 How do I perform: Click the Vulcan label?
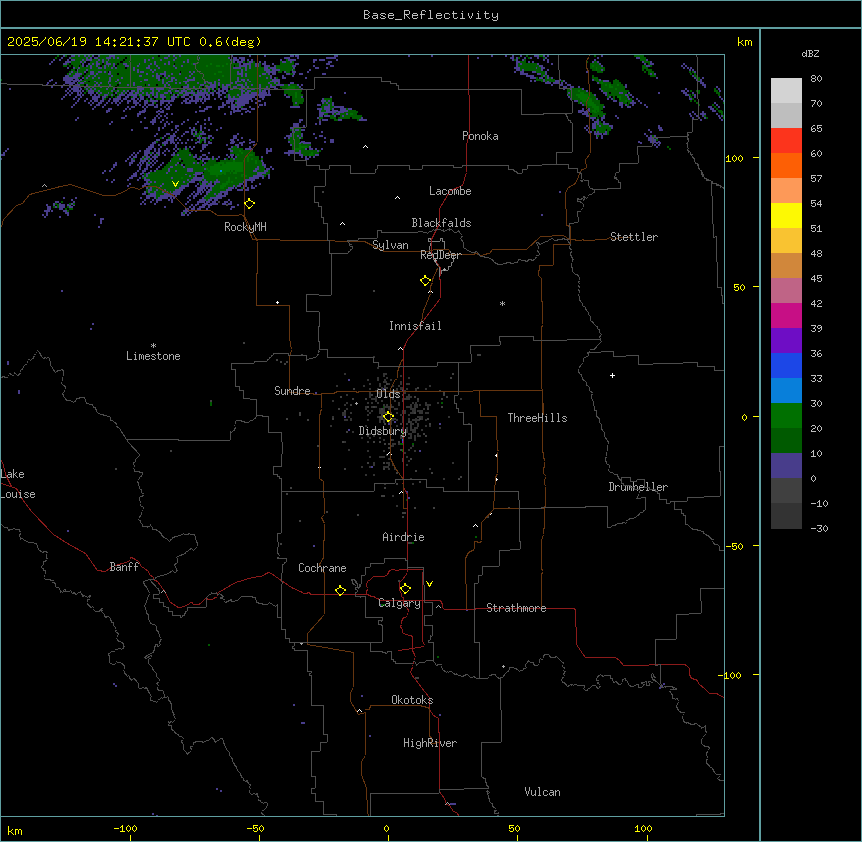[542, 792]
